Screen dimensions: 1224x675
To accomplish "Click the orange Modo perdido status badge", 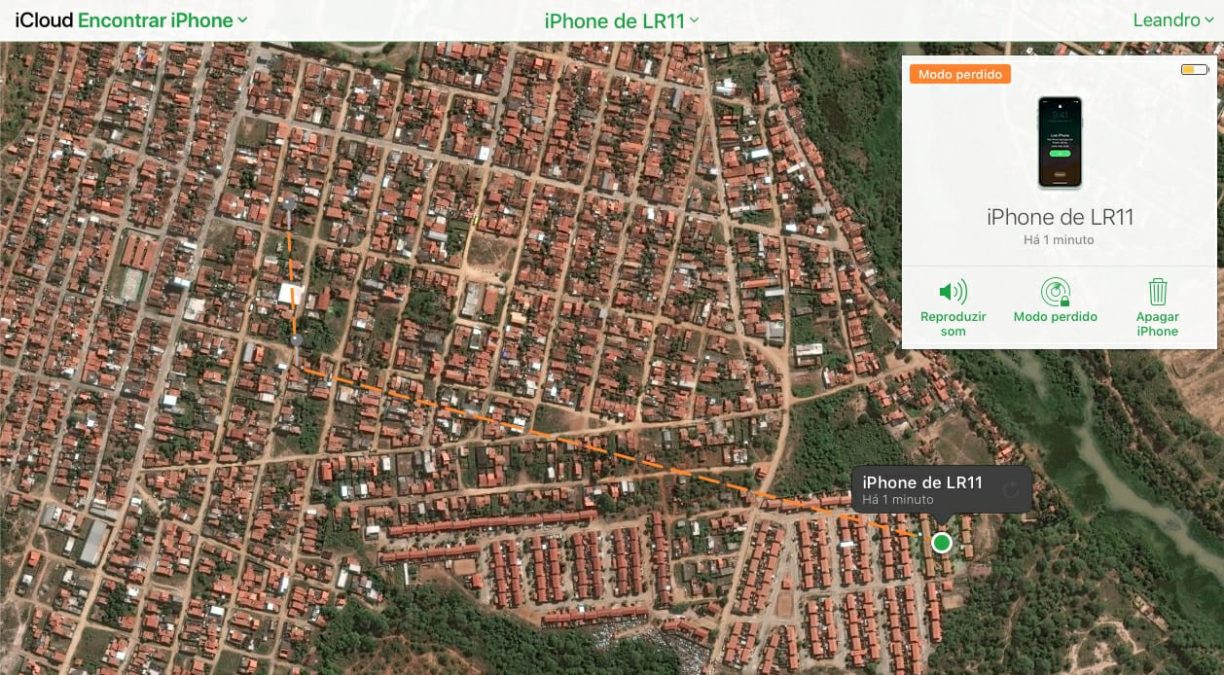I will coord(959,74).
